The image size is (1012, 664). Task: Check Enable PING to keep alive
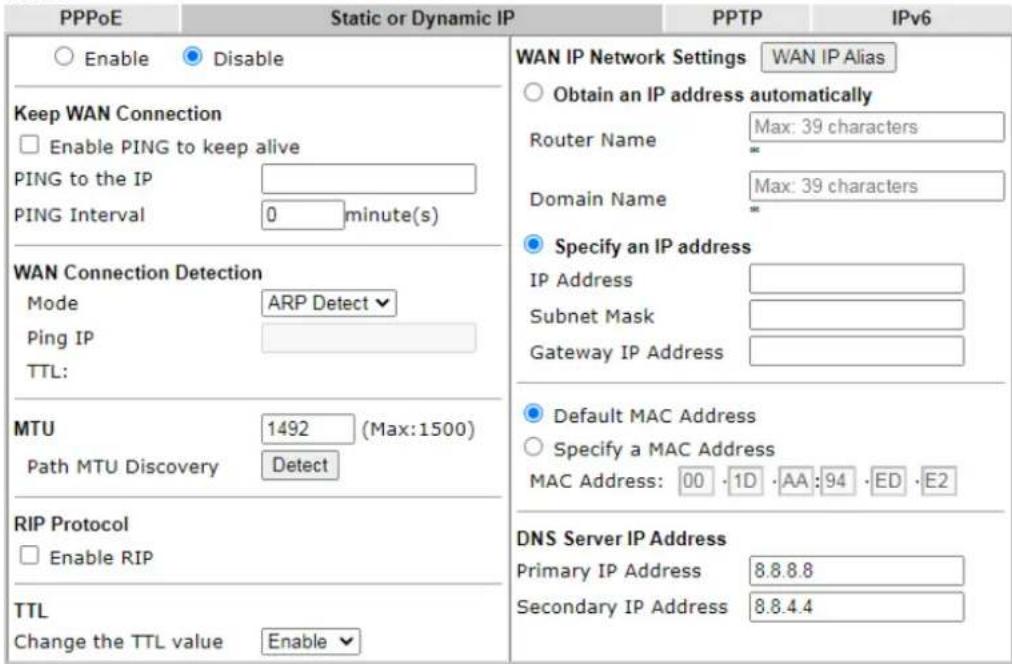pyautogui.click(x=29, y=145)
